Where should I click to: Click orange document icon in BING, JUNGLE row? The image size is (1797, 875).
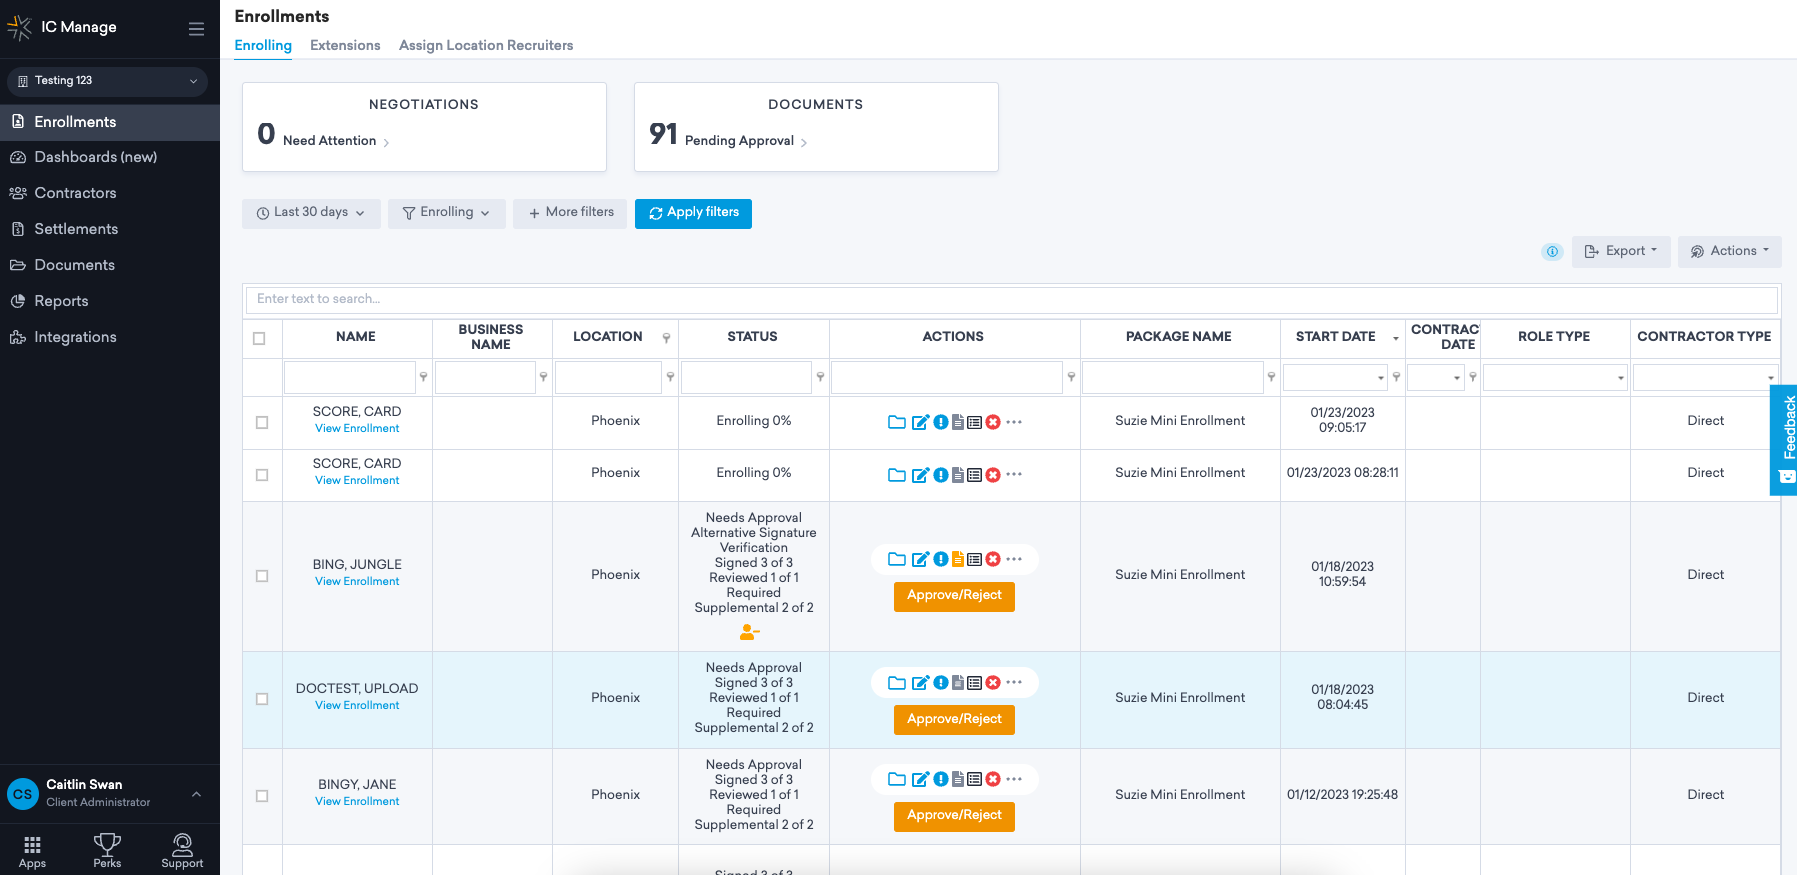[x=958, y=559]
